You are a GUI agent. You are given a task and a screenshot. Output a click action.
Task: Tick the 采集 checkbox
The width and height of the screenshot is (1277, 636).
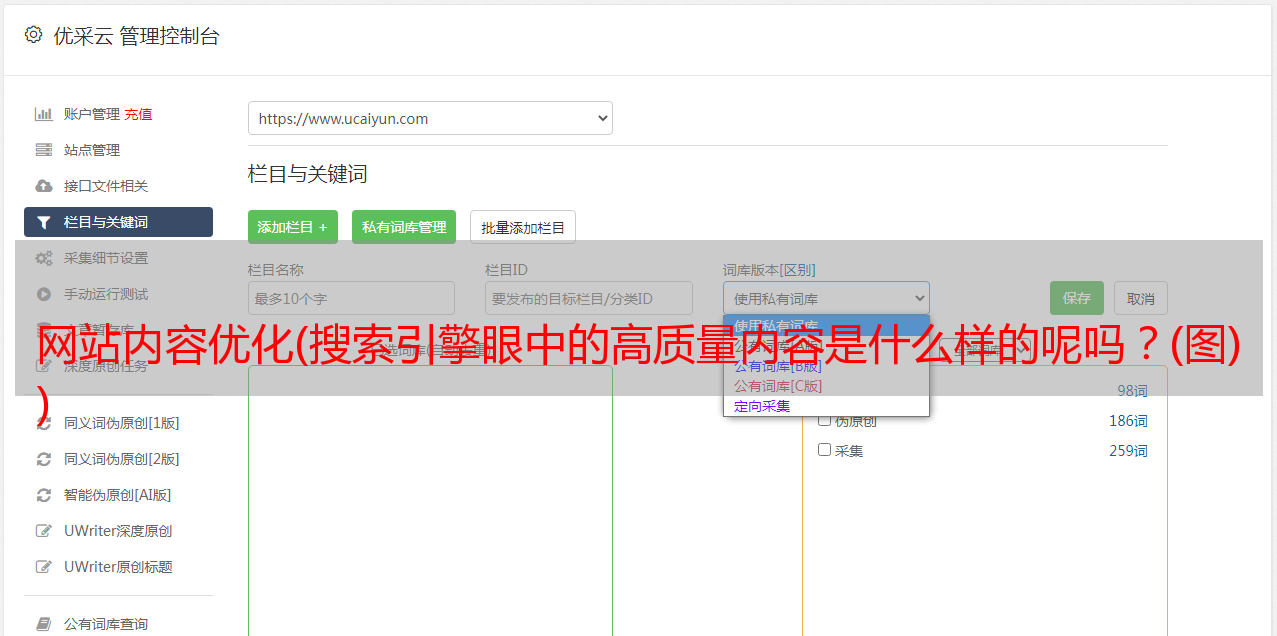click(825, 450)
